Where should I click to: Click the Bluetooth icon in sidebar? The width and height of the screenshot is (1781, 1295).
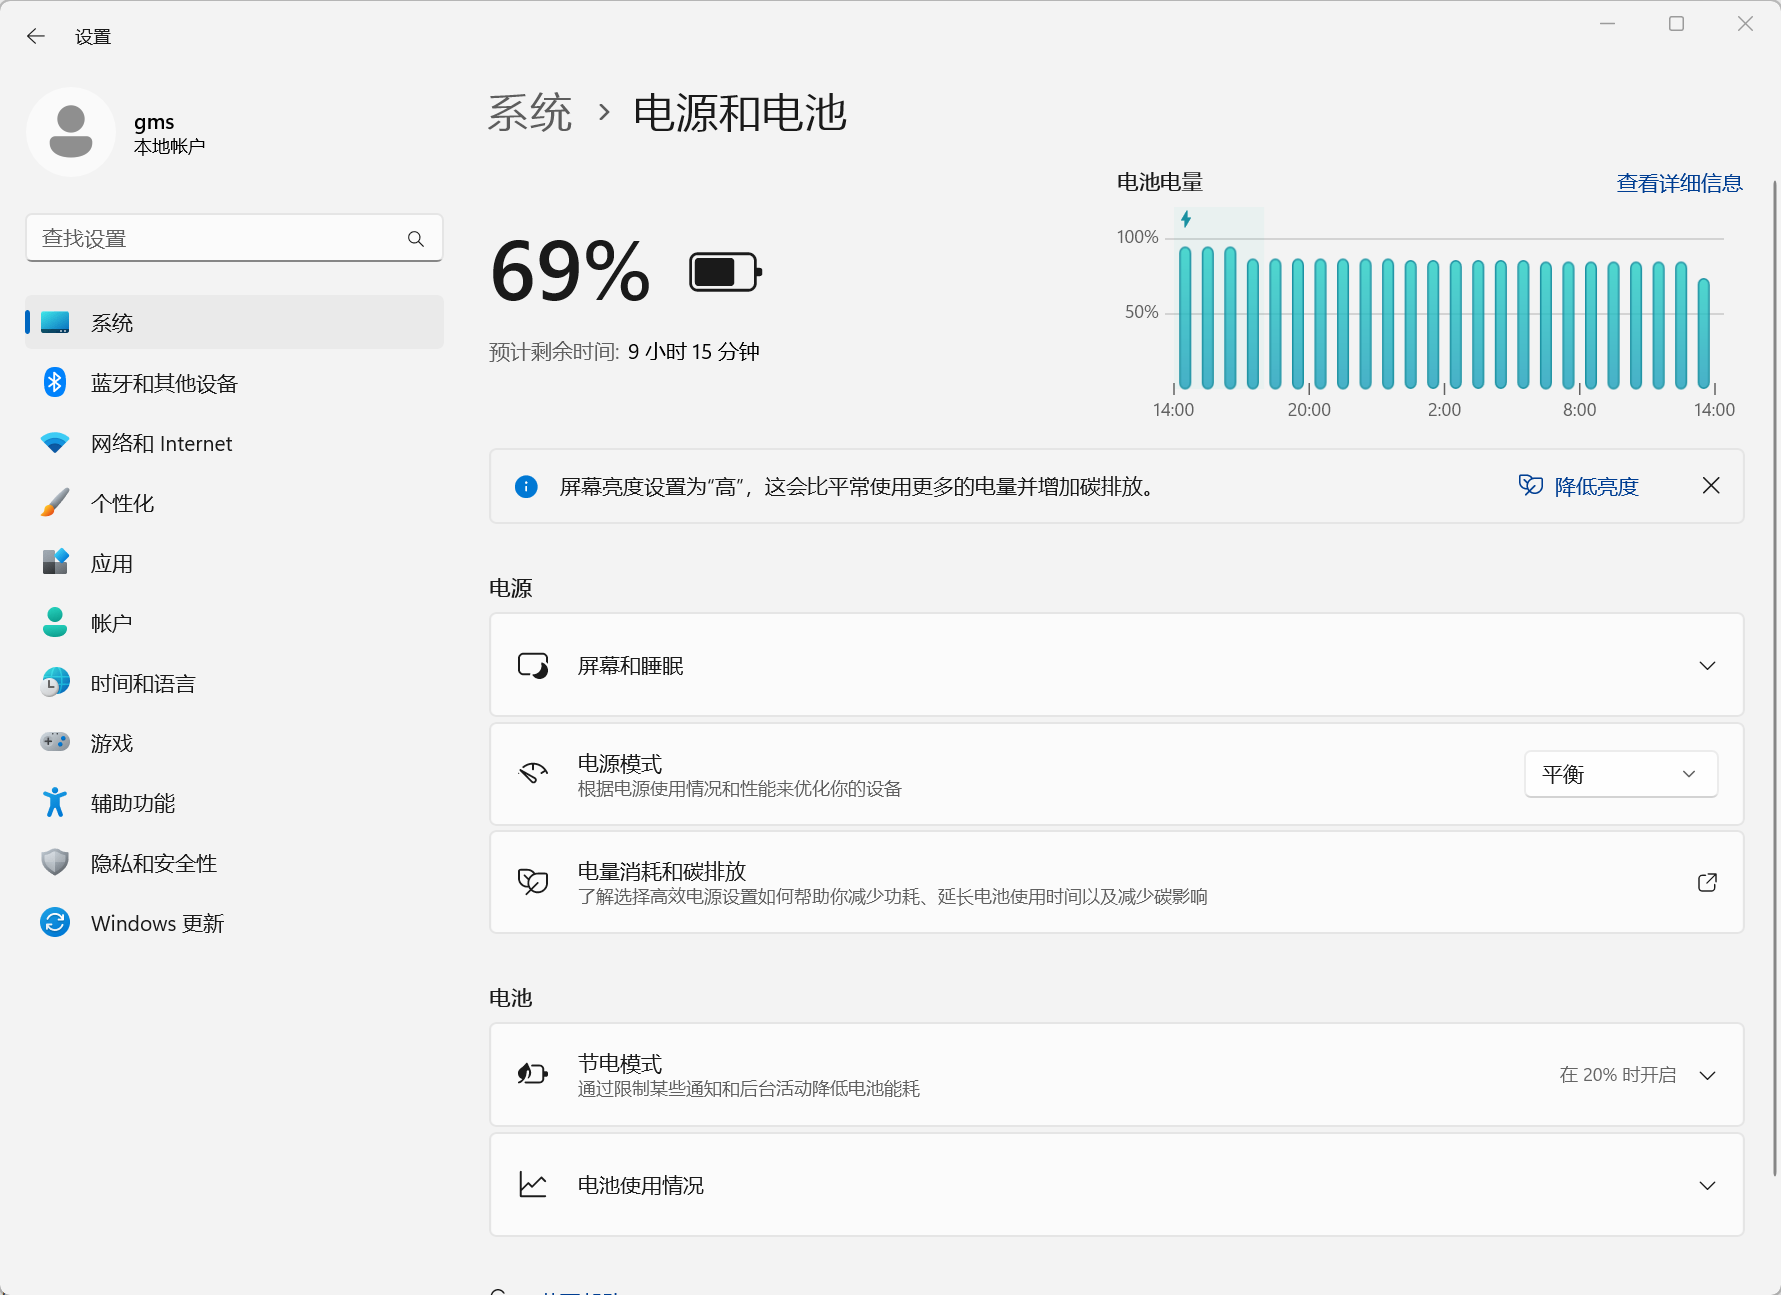55,383
